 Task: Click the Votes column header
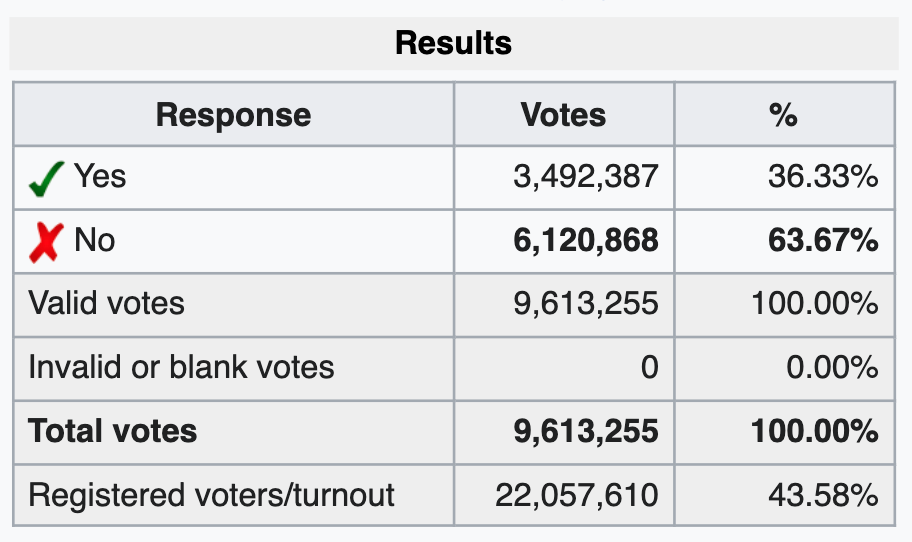point(564,115)
